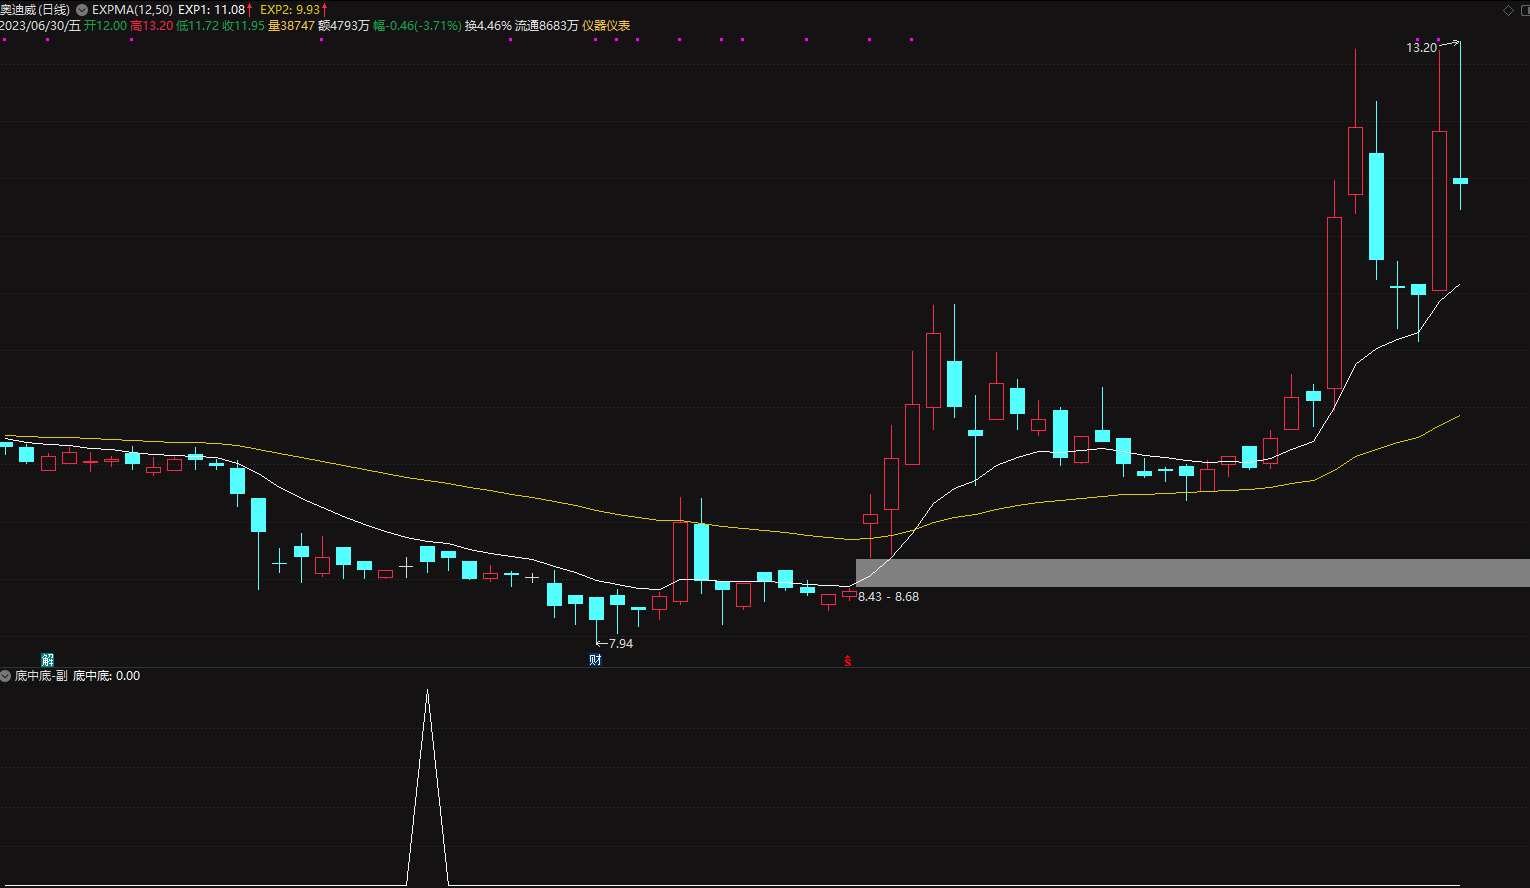Open the 底中底-副 indicator dropdown arrow
This screenshot has width=1530, height=888.
[x=6, y=676]
